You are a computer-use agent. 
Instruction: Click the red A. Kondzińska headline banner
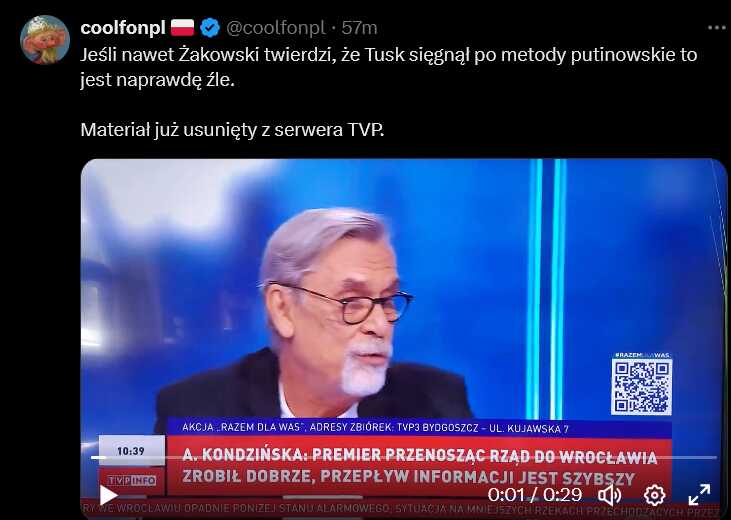[x=420, y=466]
